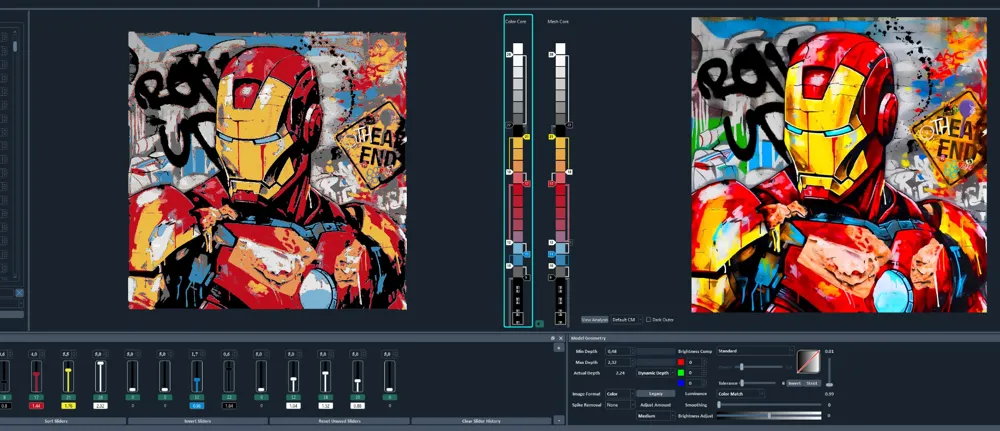Click yellow marker 21 on Color Core

click(x=527, y=136)
